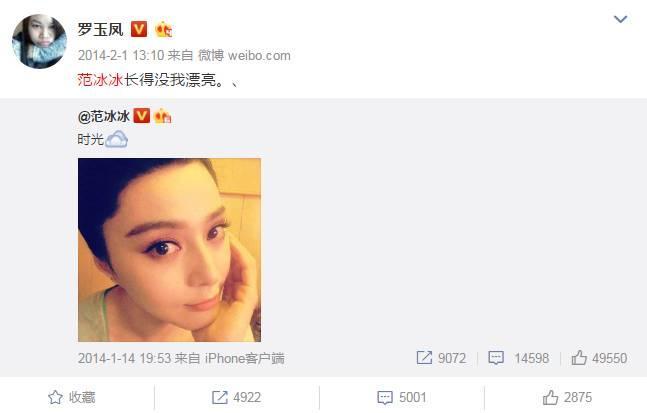Viewport: 647px width, 413px height.
Task: Click the membership crown icon beside 罗玉凤
Action: pos(163,29)
